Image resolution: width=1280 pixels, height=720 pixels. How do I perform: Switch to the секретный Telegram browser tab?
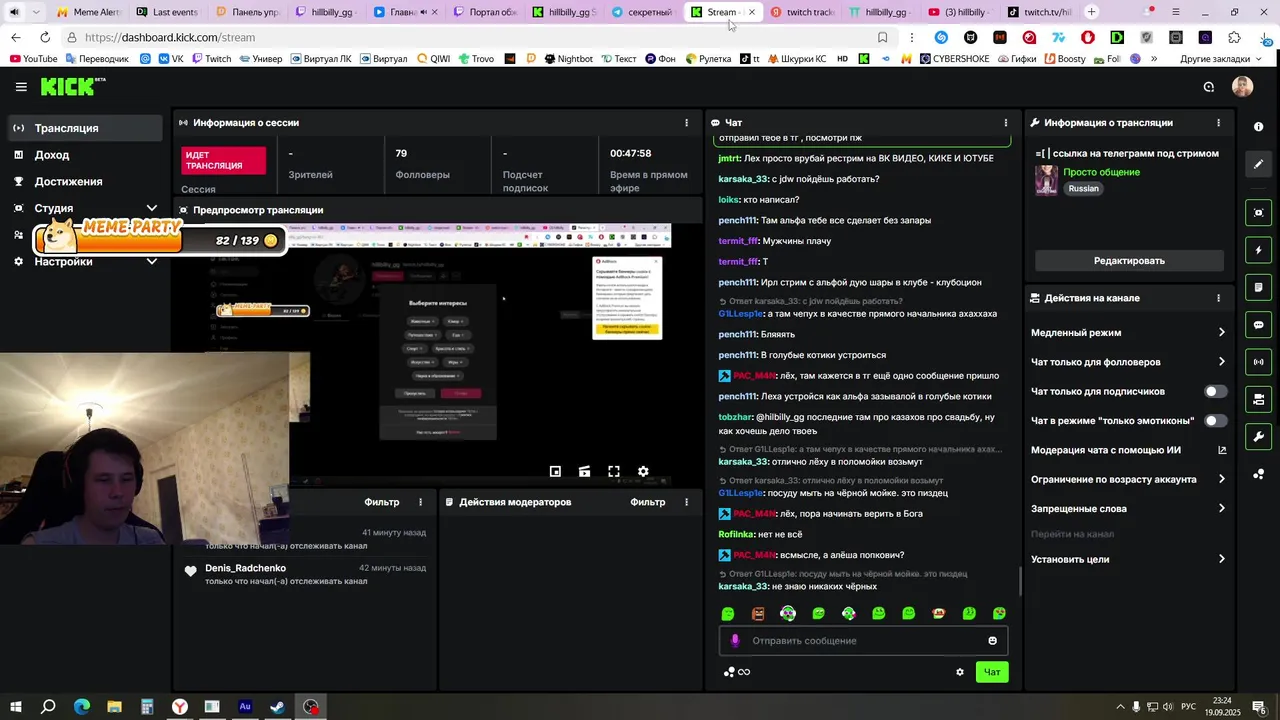(x=643, y=12)
